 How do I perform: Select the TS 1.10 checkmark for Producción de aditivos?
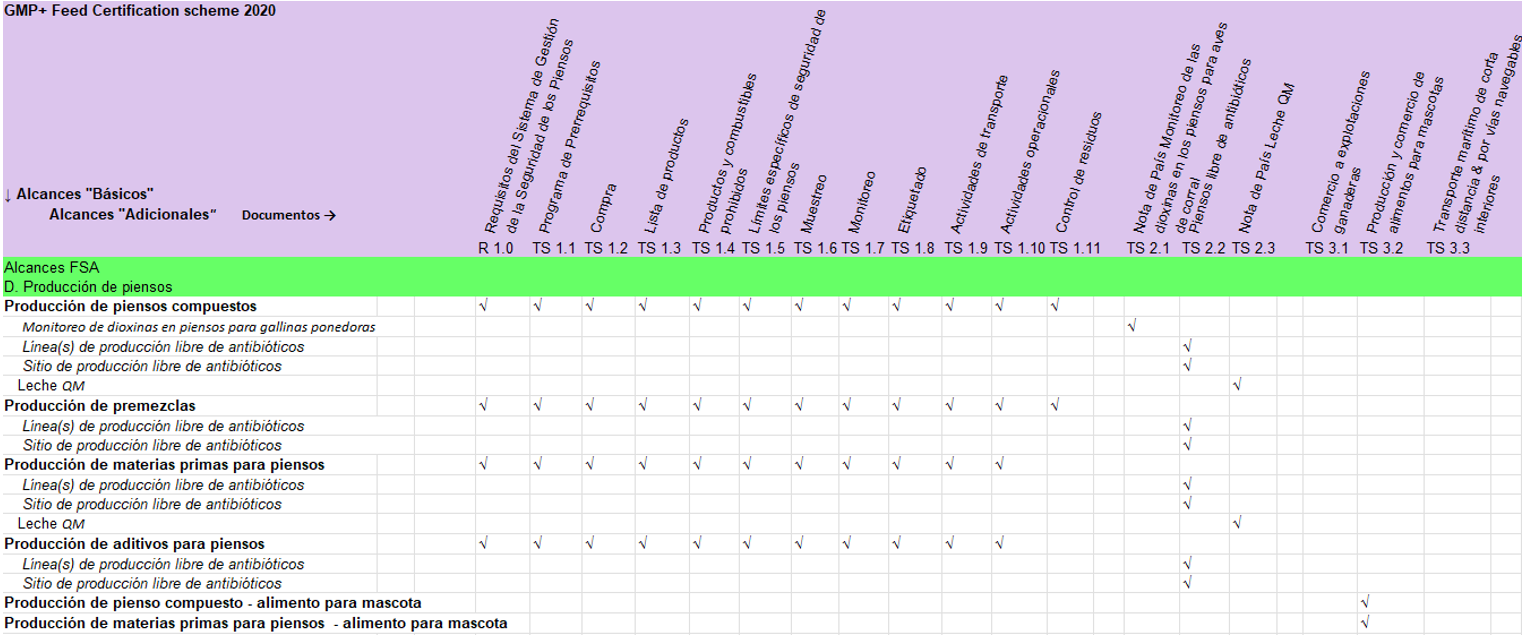pos(1000,543)
